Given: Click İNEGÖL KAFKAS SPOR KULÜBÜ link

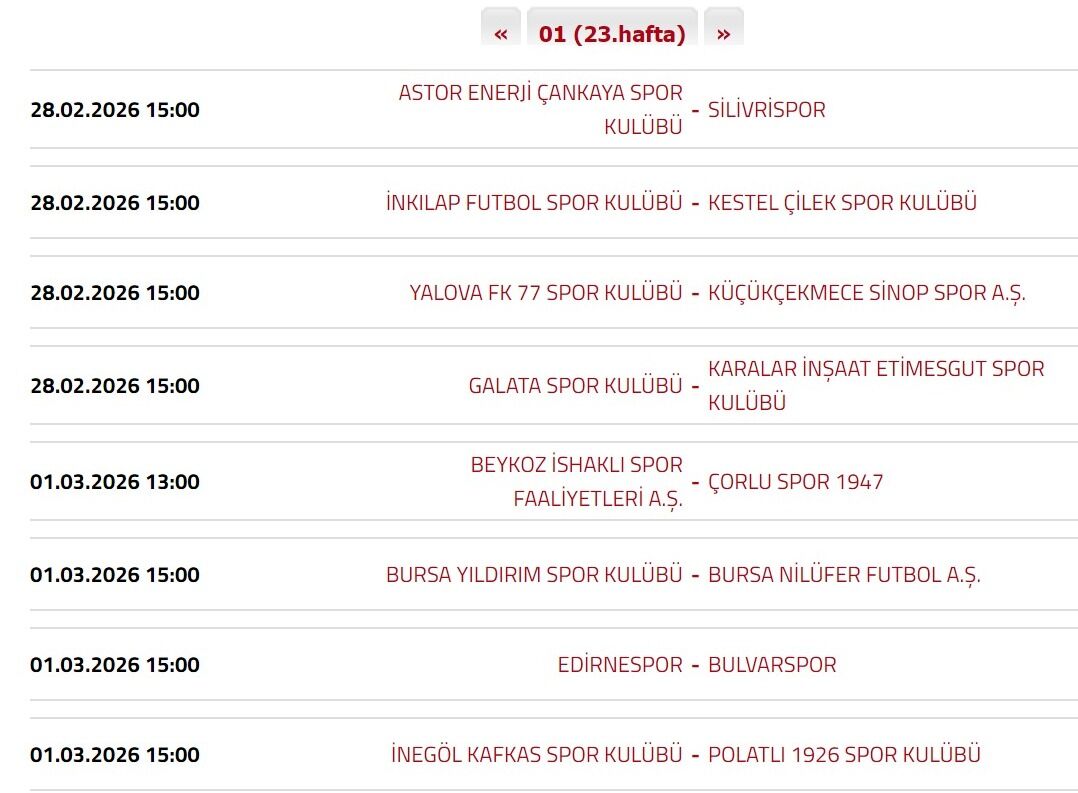Looking at the screenshot, I should 537,755.
